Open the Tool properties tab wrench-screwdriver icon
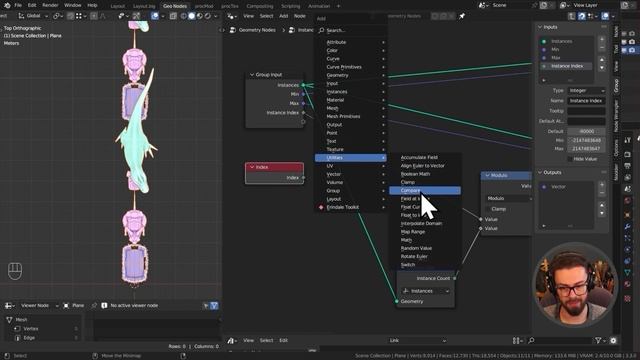This screenshot has width=640, height=360. pos(628,140)
